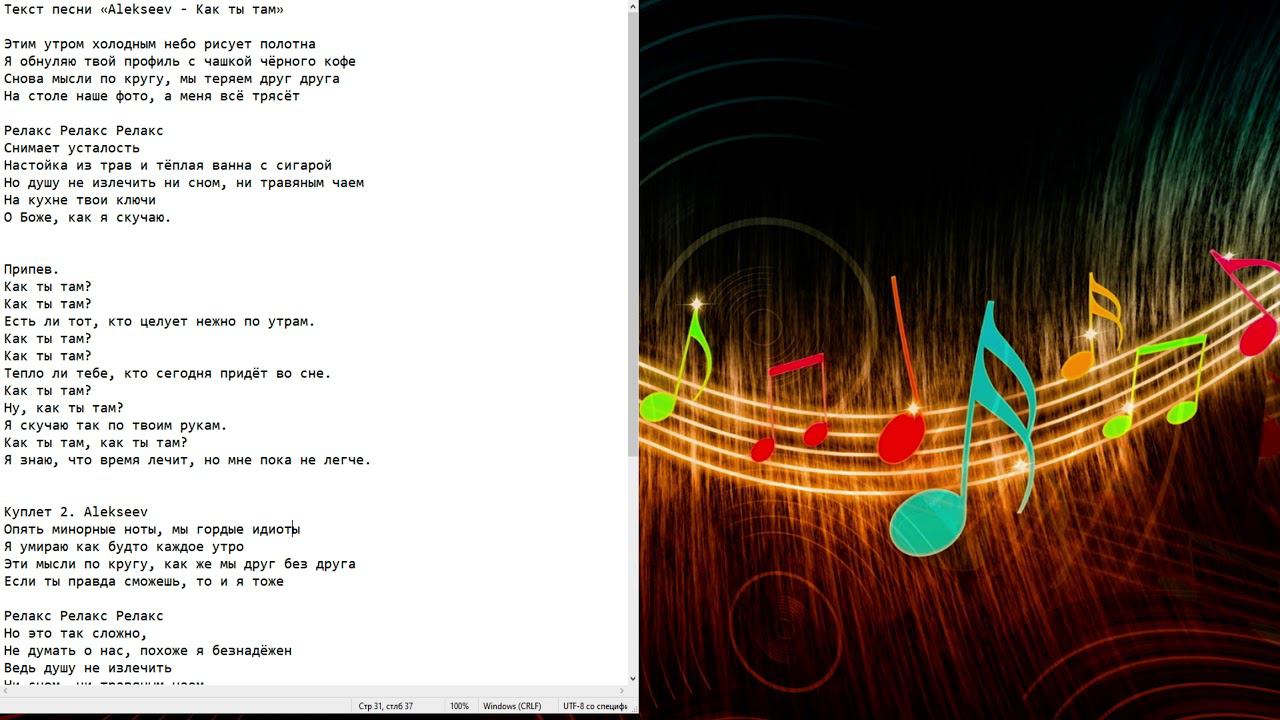Image resolution: width=1280 pixels, height=720 pixels.
Task: Click the line "Как ты там, как ты там?"
Action: click(96, 442)
